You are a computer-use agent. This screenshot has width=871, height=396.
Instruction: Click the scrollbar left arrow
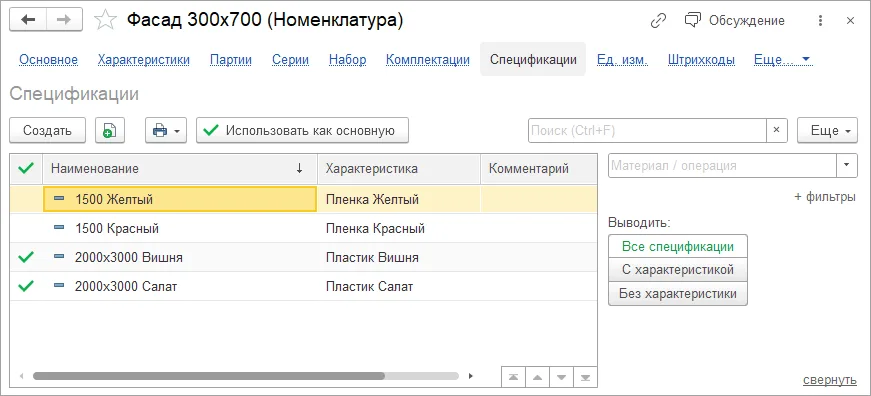pyautogui.click(x=22, y=376)
